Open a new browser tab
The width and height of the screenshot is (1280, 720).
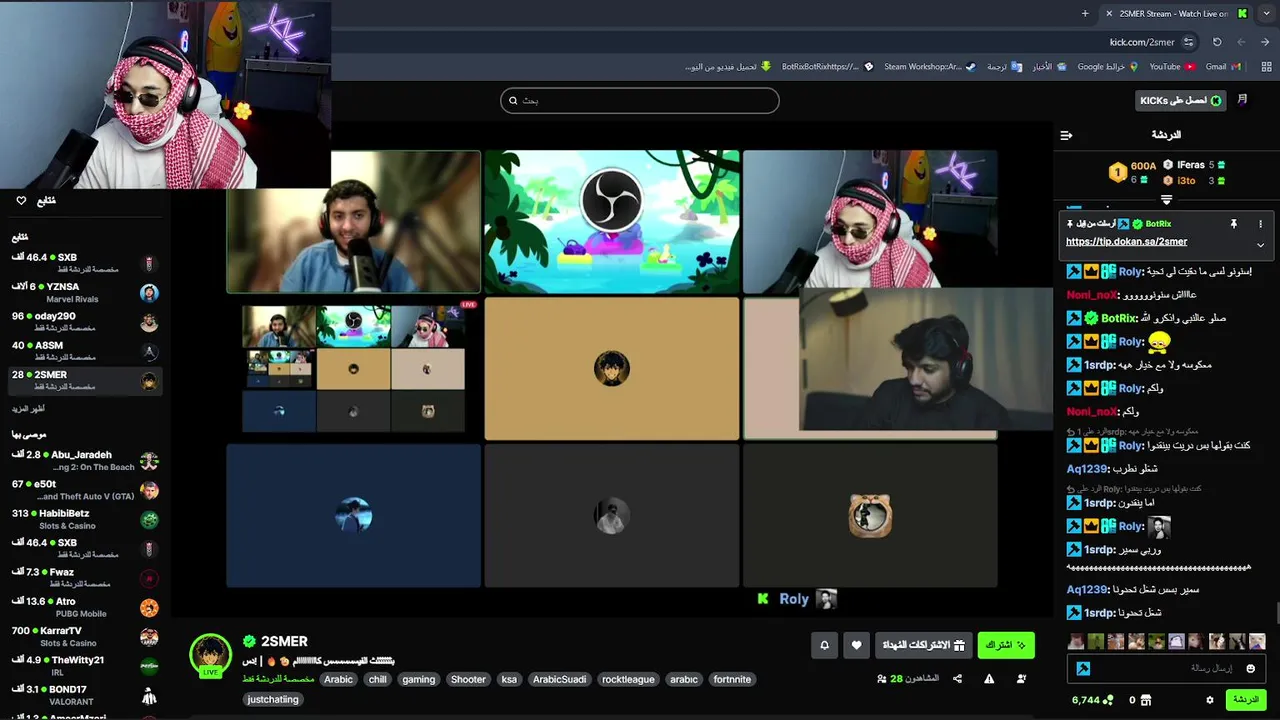click(1085, 13)
